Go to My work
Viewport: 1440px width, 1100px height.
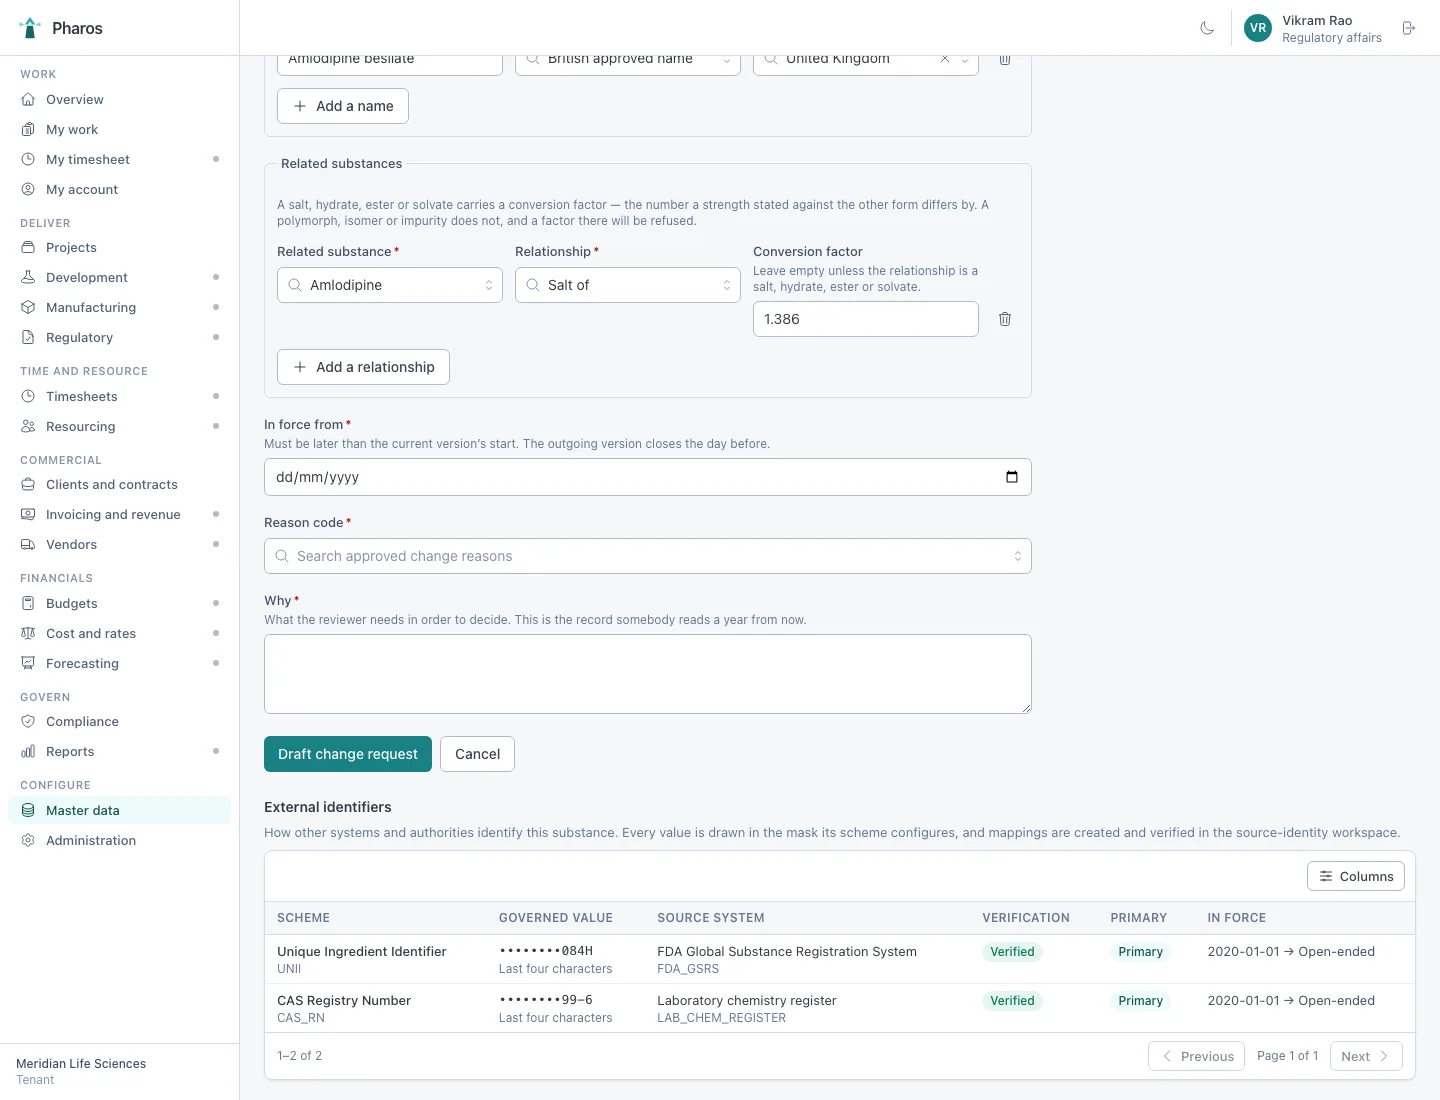[x=120, y=129]
